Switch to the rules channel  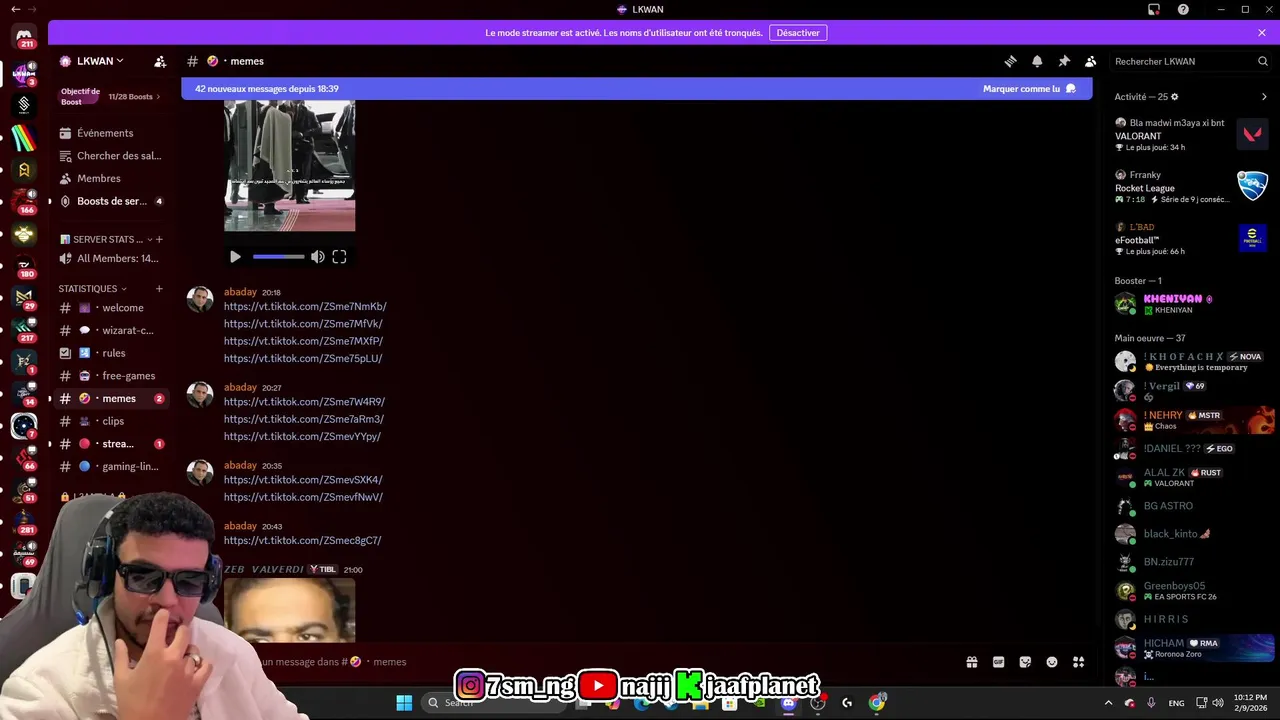coord(110,353)
